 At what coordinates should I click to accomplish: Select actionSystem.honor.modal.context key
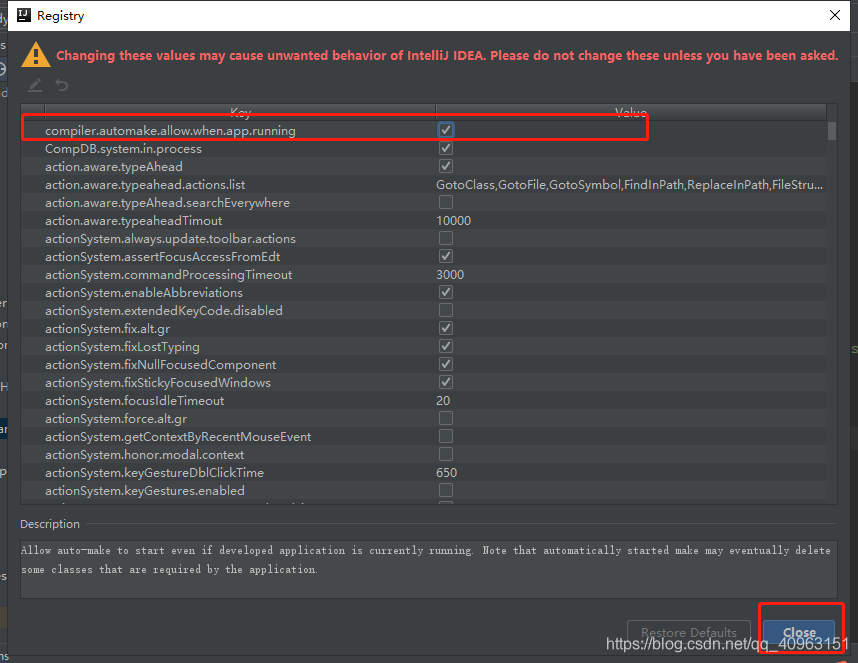tap(144, 455)
